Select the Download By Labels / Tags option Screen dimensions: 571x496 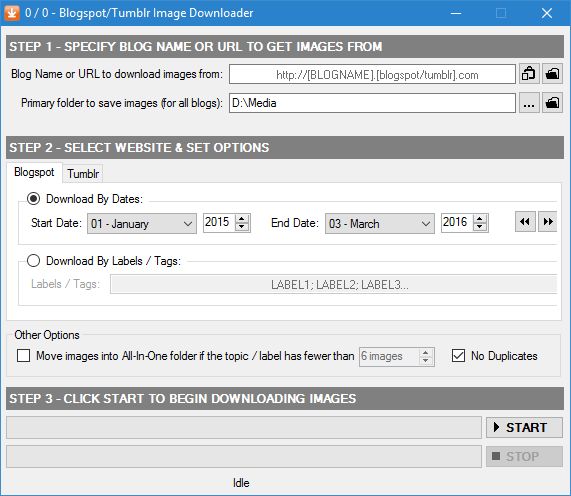pyautogui.click(x=34, y=261)
